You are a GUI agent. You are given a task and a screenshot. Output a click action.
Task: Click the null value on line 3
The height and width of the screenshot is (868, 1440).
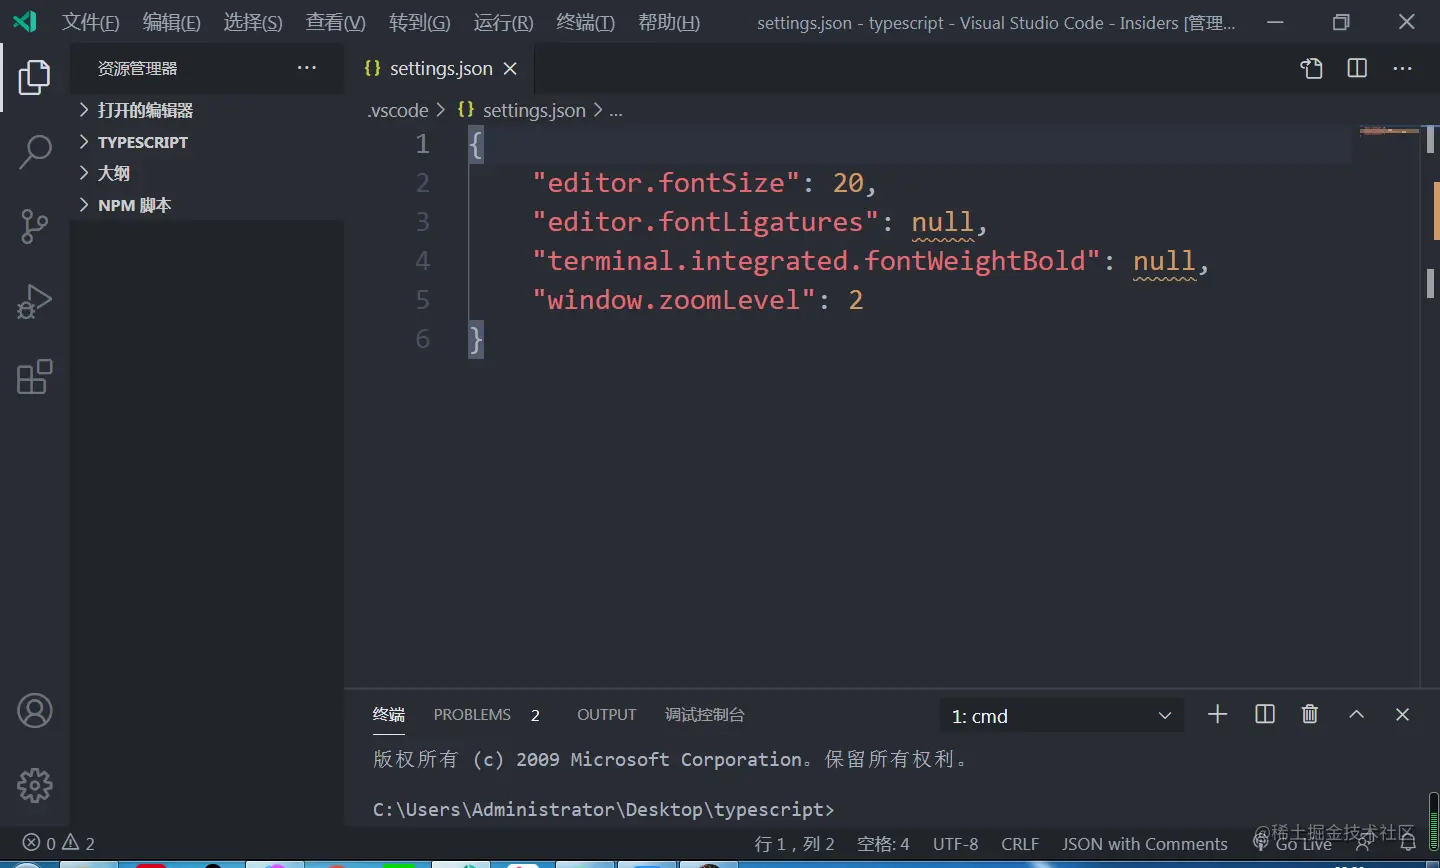coord(942,222)
